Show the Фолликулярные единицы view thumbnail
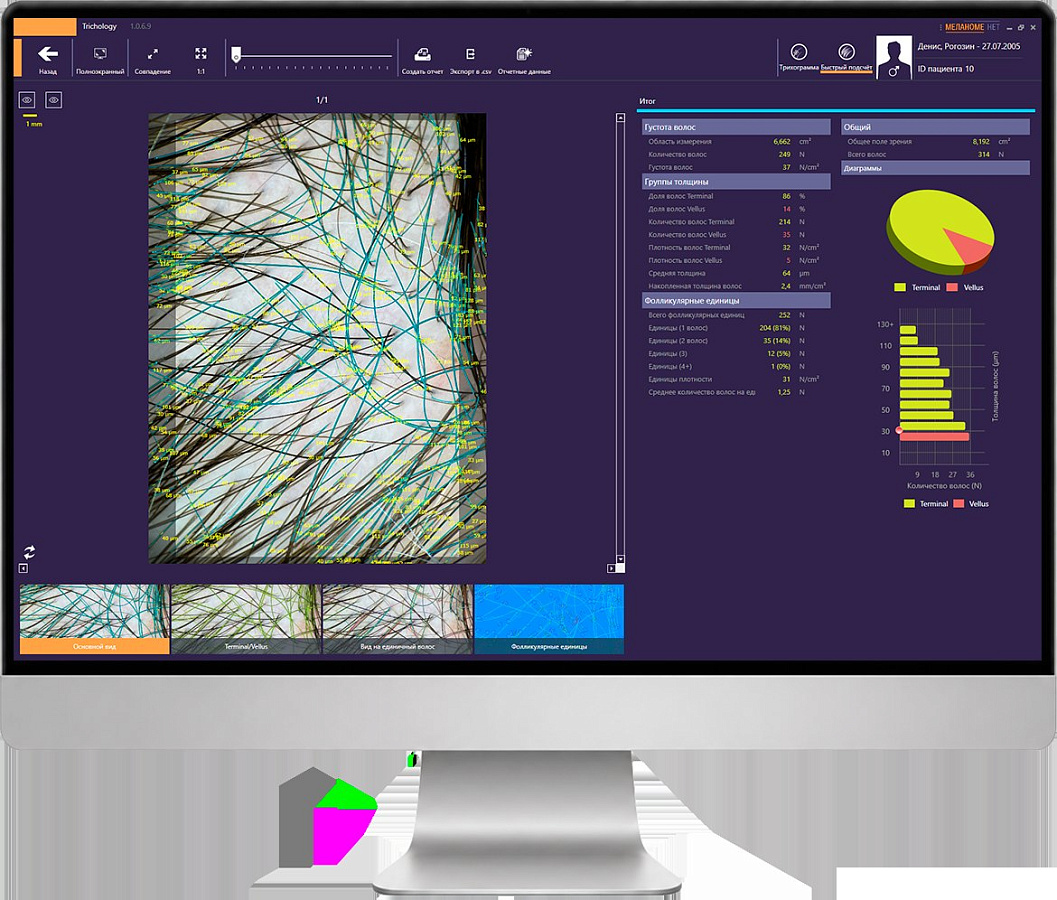The height and width of the screenshot is (900, 1057). [x=549, y=619]
